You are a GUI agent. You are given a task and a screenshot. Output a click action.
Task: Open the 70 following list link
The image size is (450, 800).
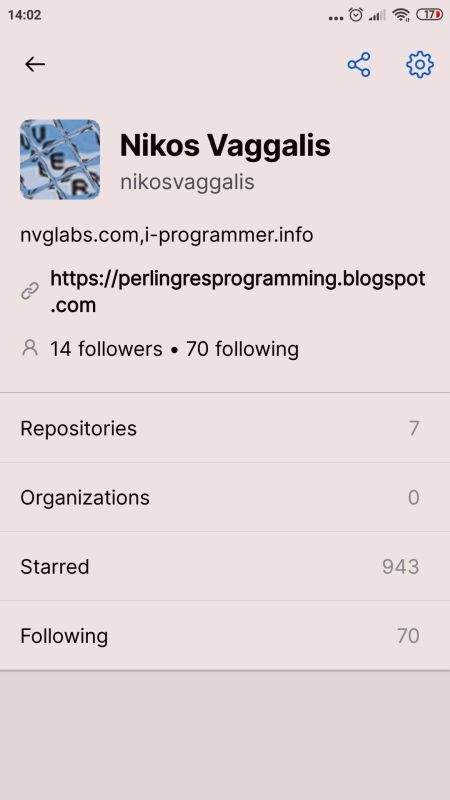242,349
